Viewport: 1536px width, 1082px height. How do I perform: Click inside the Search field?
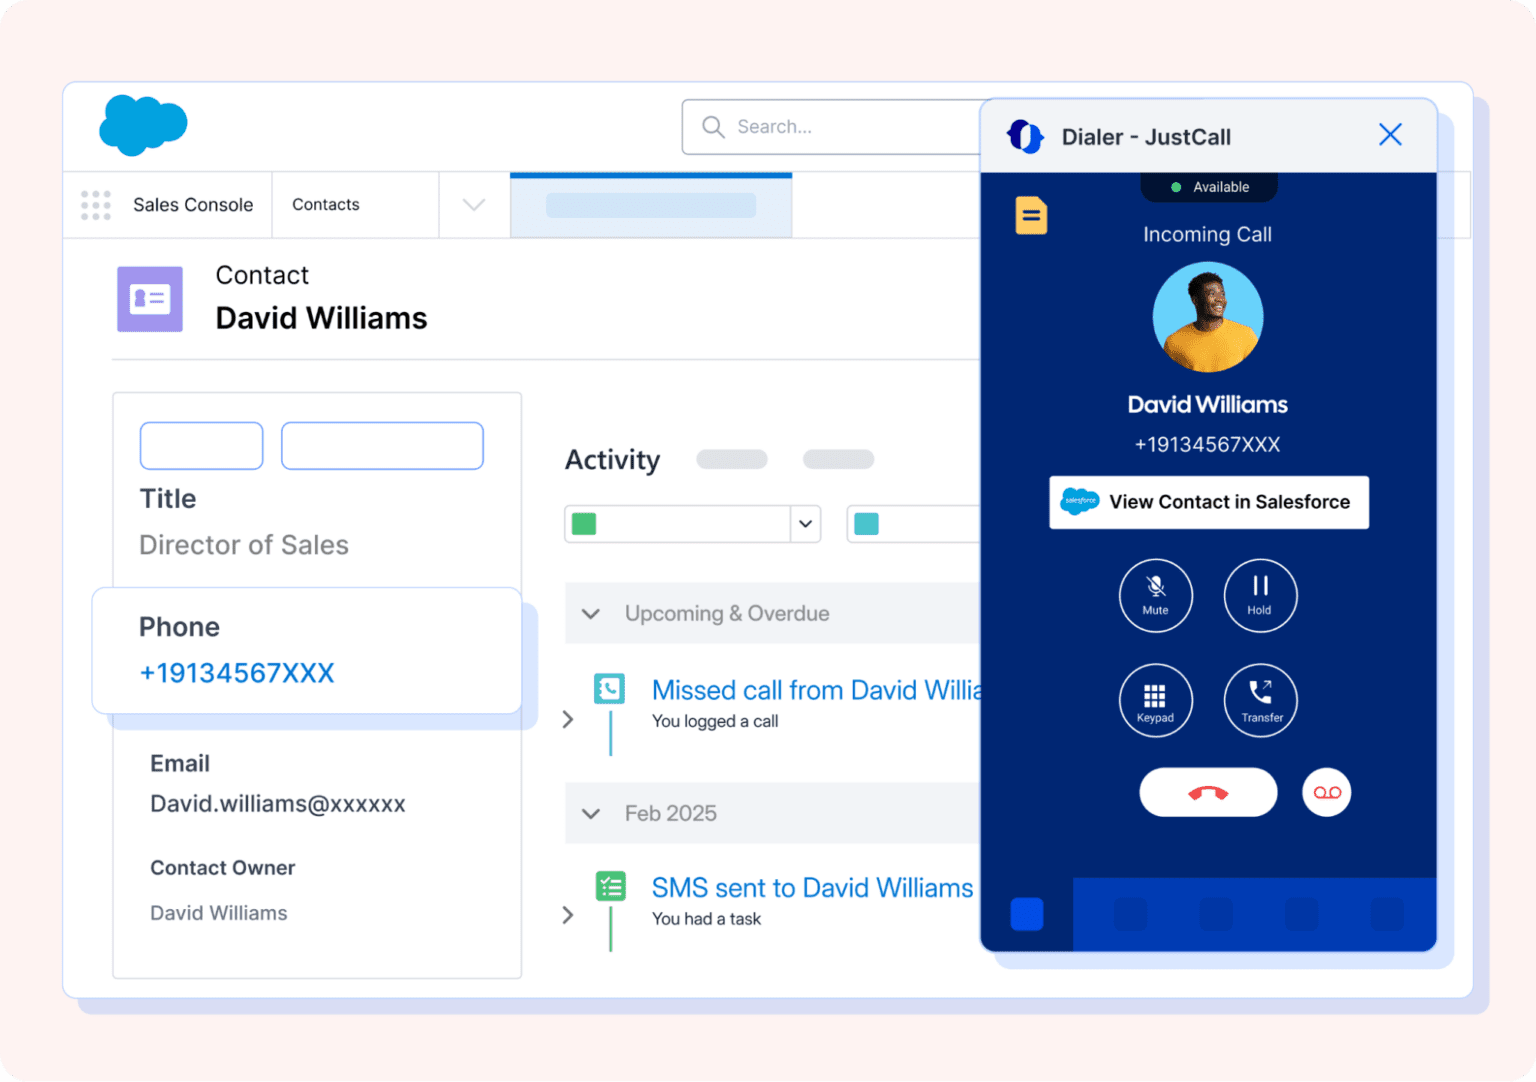pos(830,126)
